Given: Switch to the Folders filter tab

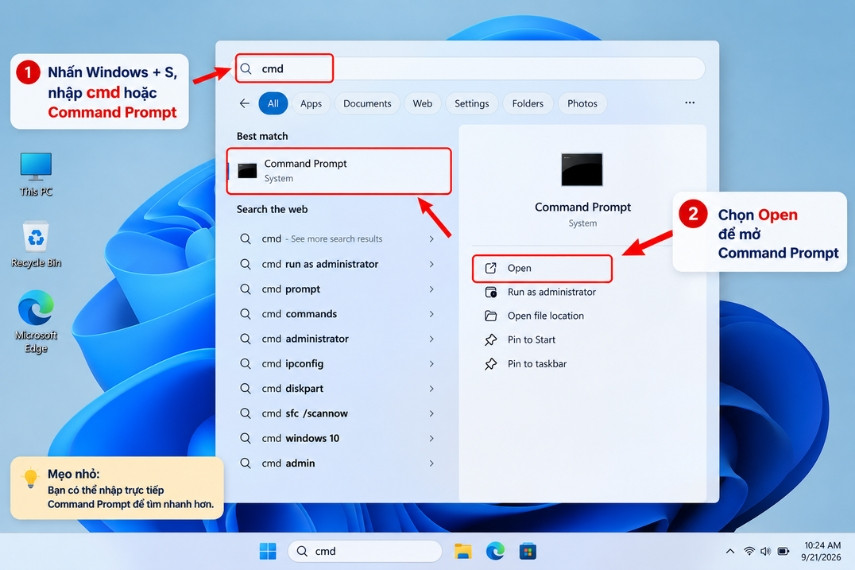Looking at the screenshot, I should tap(527, 103).
